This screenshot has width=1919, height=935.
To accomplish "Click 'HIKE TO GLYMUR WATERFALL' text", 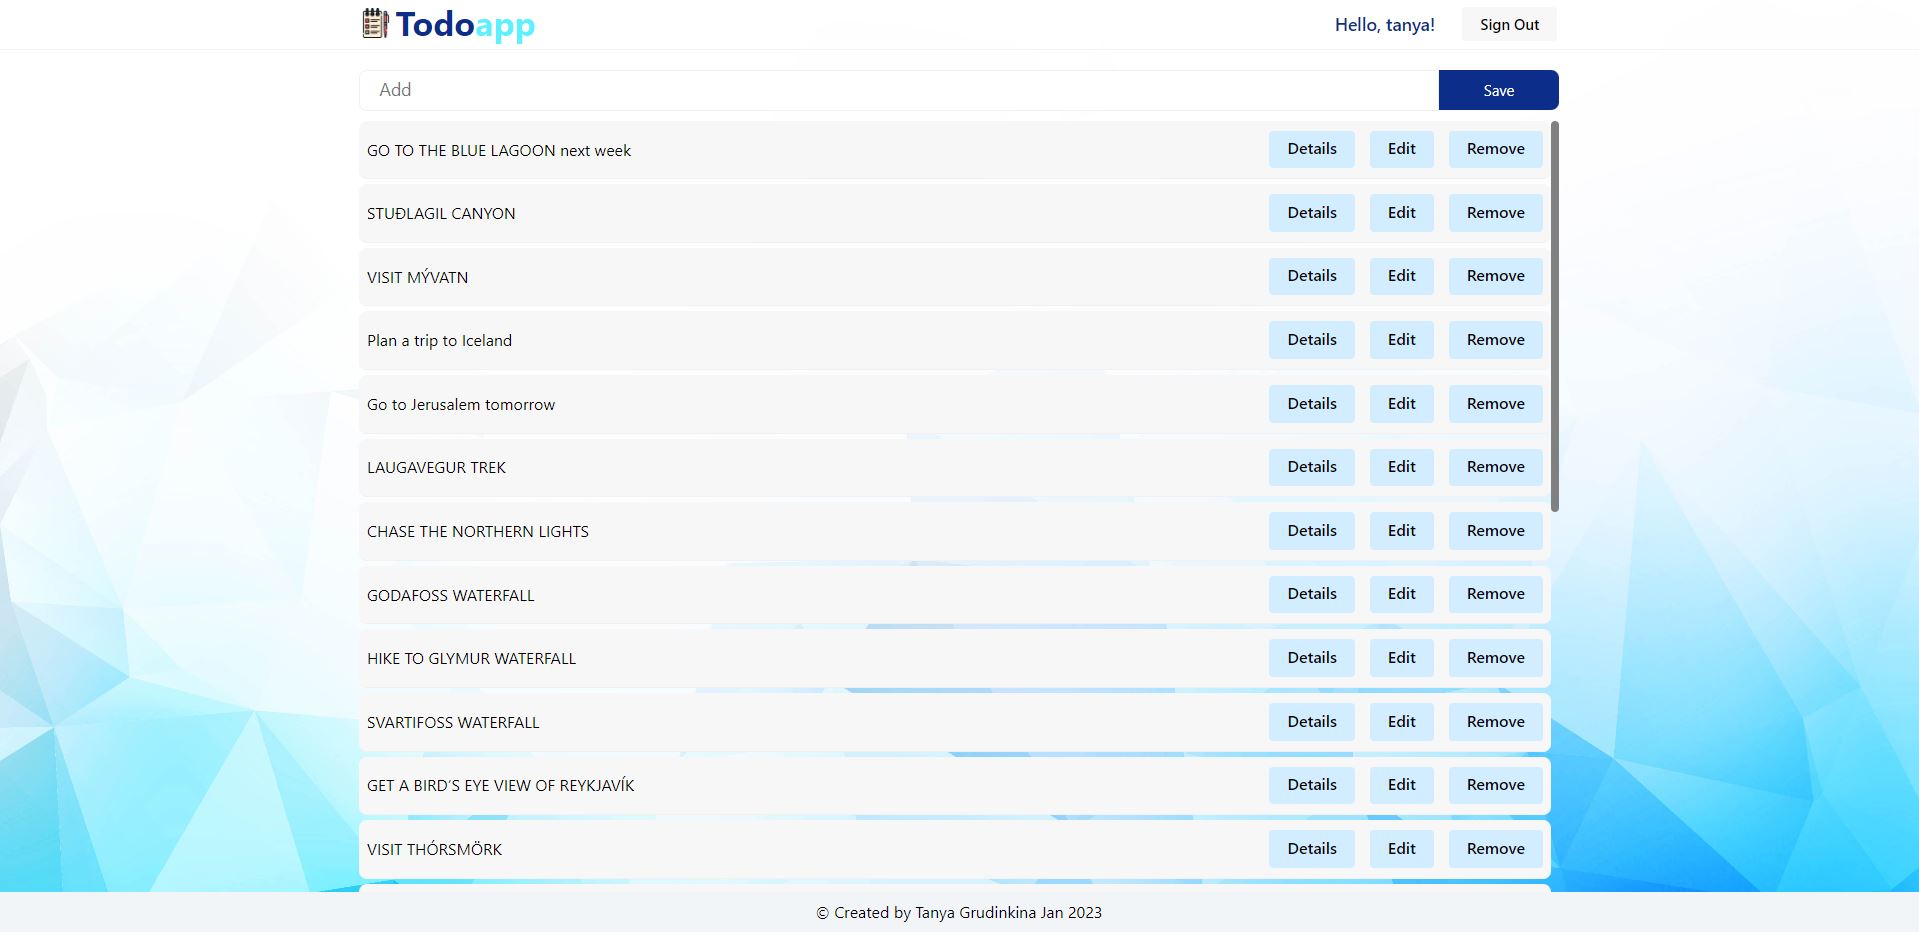I will click(x=471, y=659).
